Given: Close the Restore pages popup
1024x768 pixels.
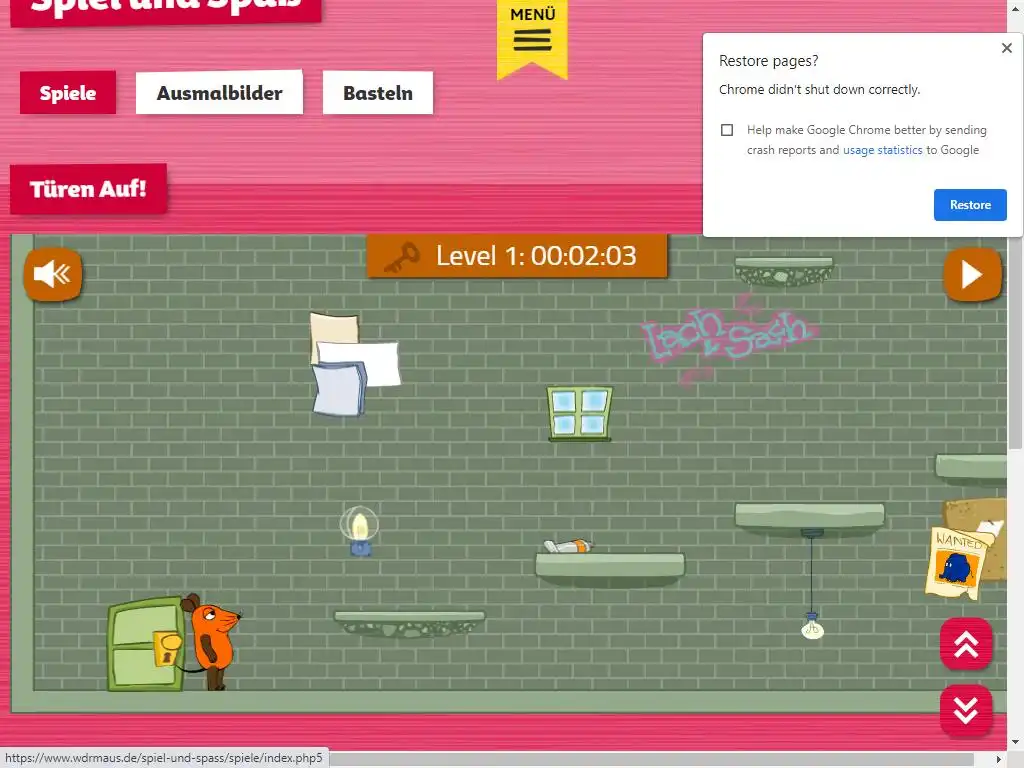Looking at the screenshot, I should [1006, 48].
